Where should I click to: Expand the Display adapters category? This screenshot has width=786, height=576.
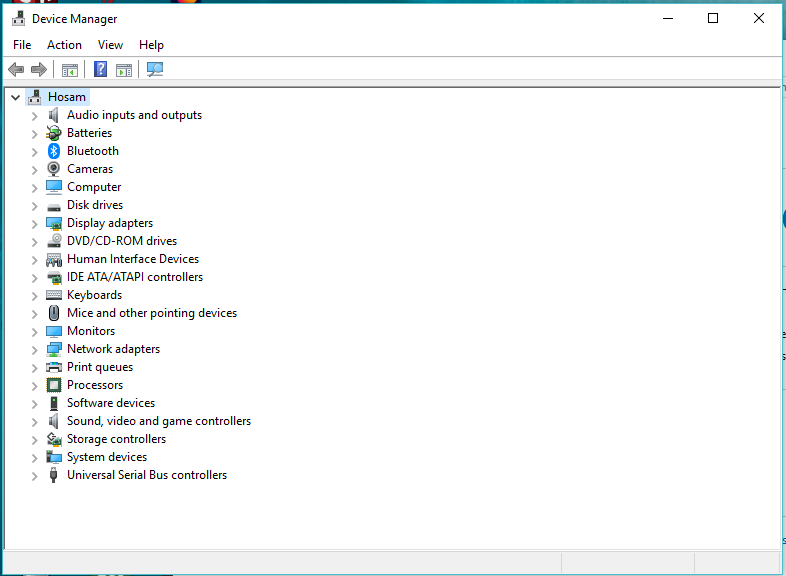coord(34,224)
